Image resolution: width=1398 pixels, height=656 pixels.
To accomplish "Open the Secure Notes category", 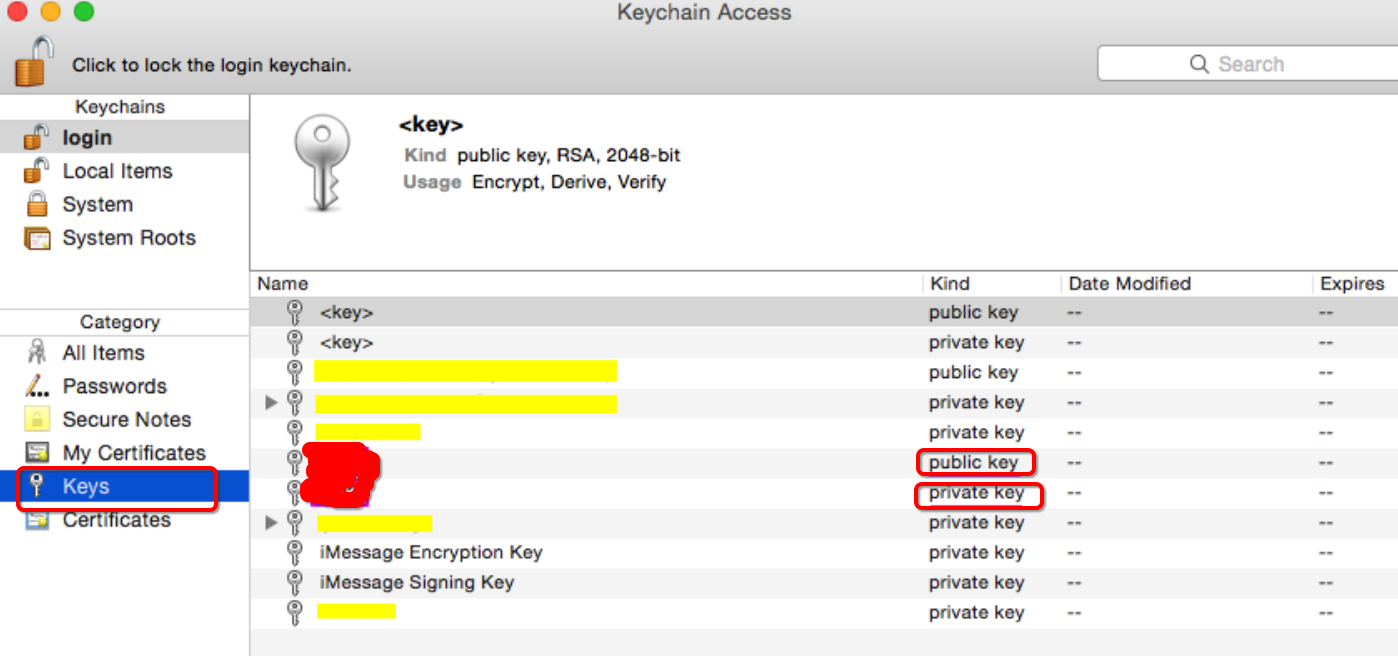I will click(126, 420).
